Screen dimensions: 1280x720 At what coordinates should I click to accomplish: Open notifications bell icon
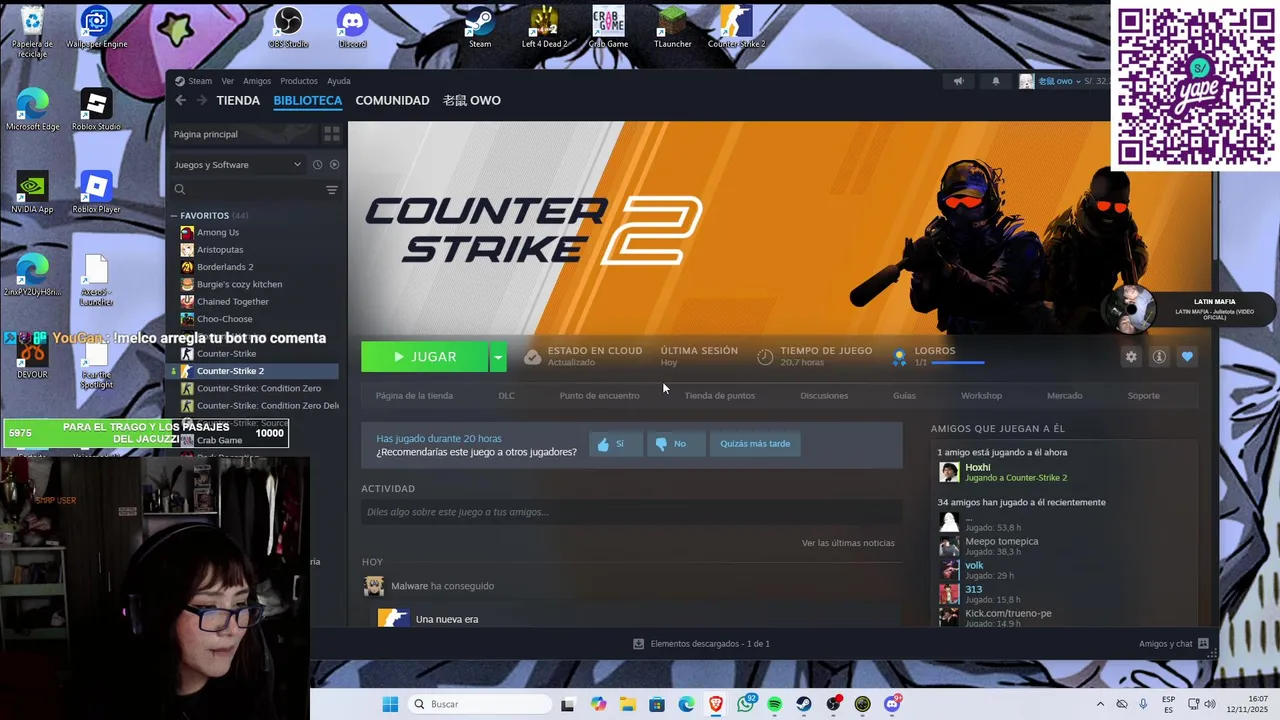tap(995, 81)
